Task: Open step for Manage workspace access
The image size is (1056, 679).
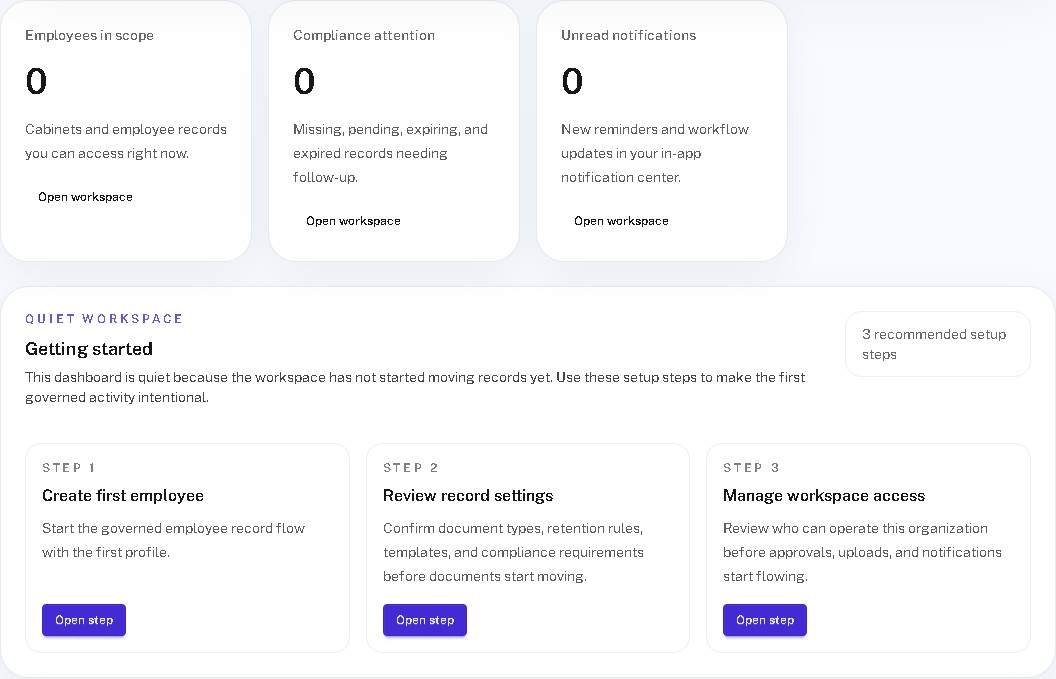Action: click(764, 620)
